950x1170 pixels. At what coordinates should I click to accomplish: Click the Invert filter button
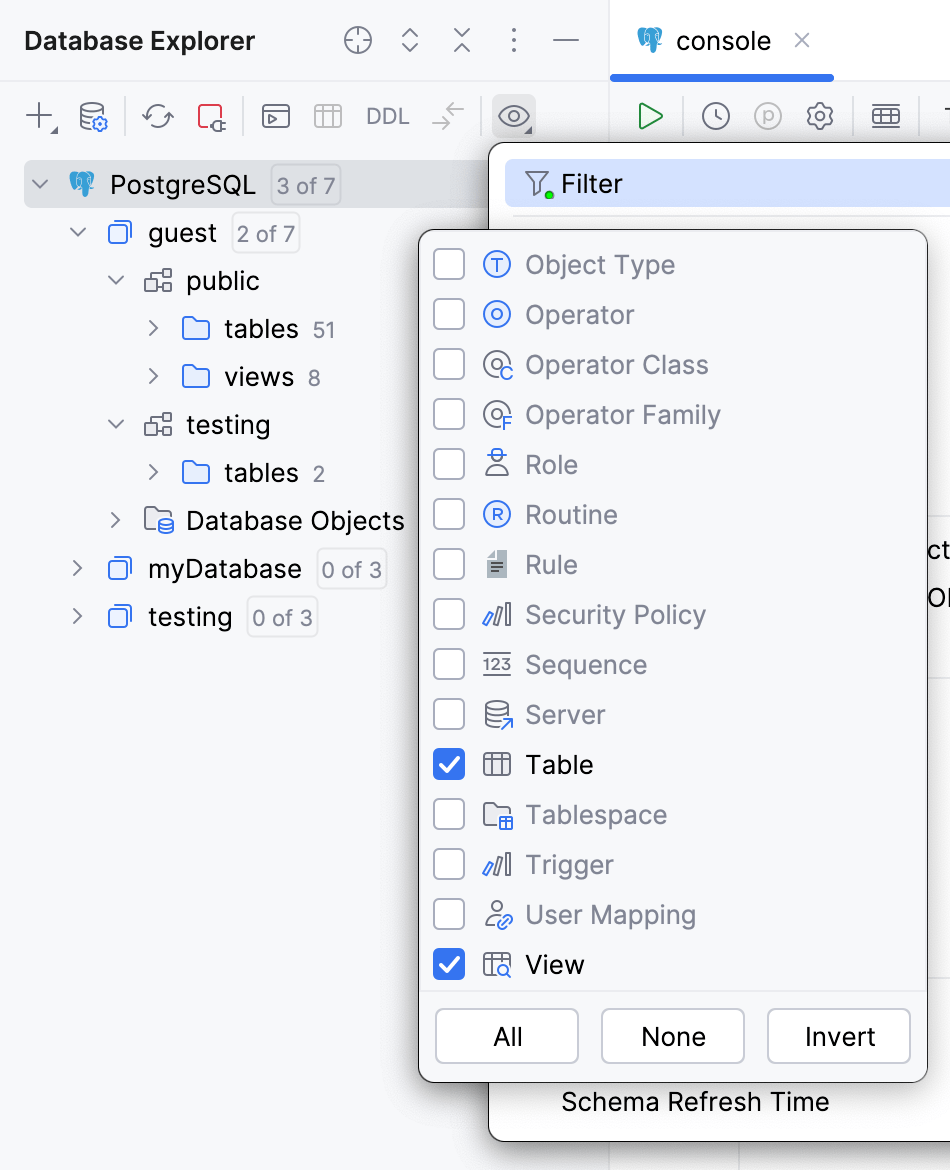838,1036
